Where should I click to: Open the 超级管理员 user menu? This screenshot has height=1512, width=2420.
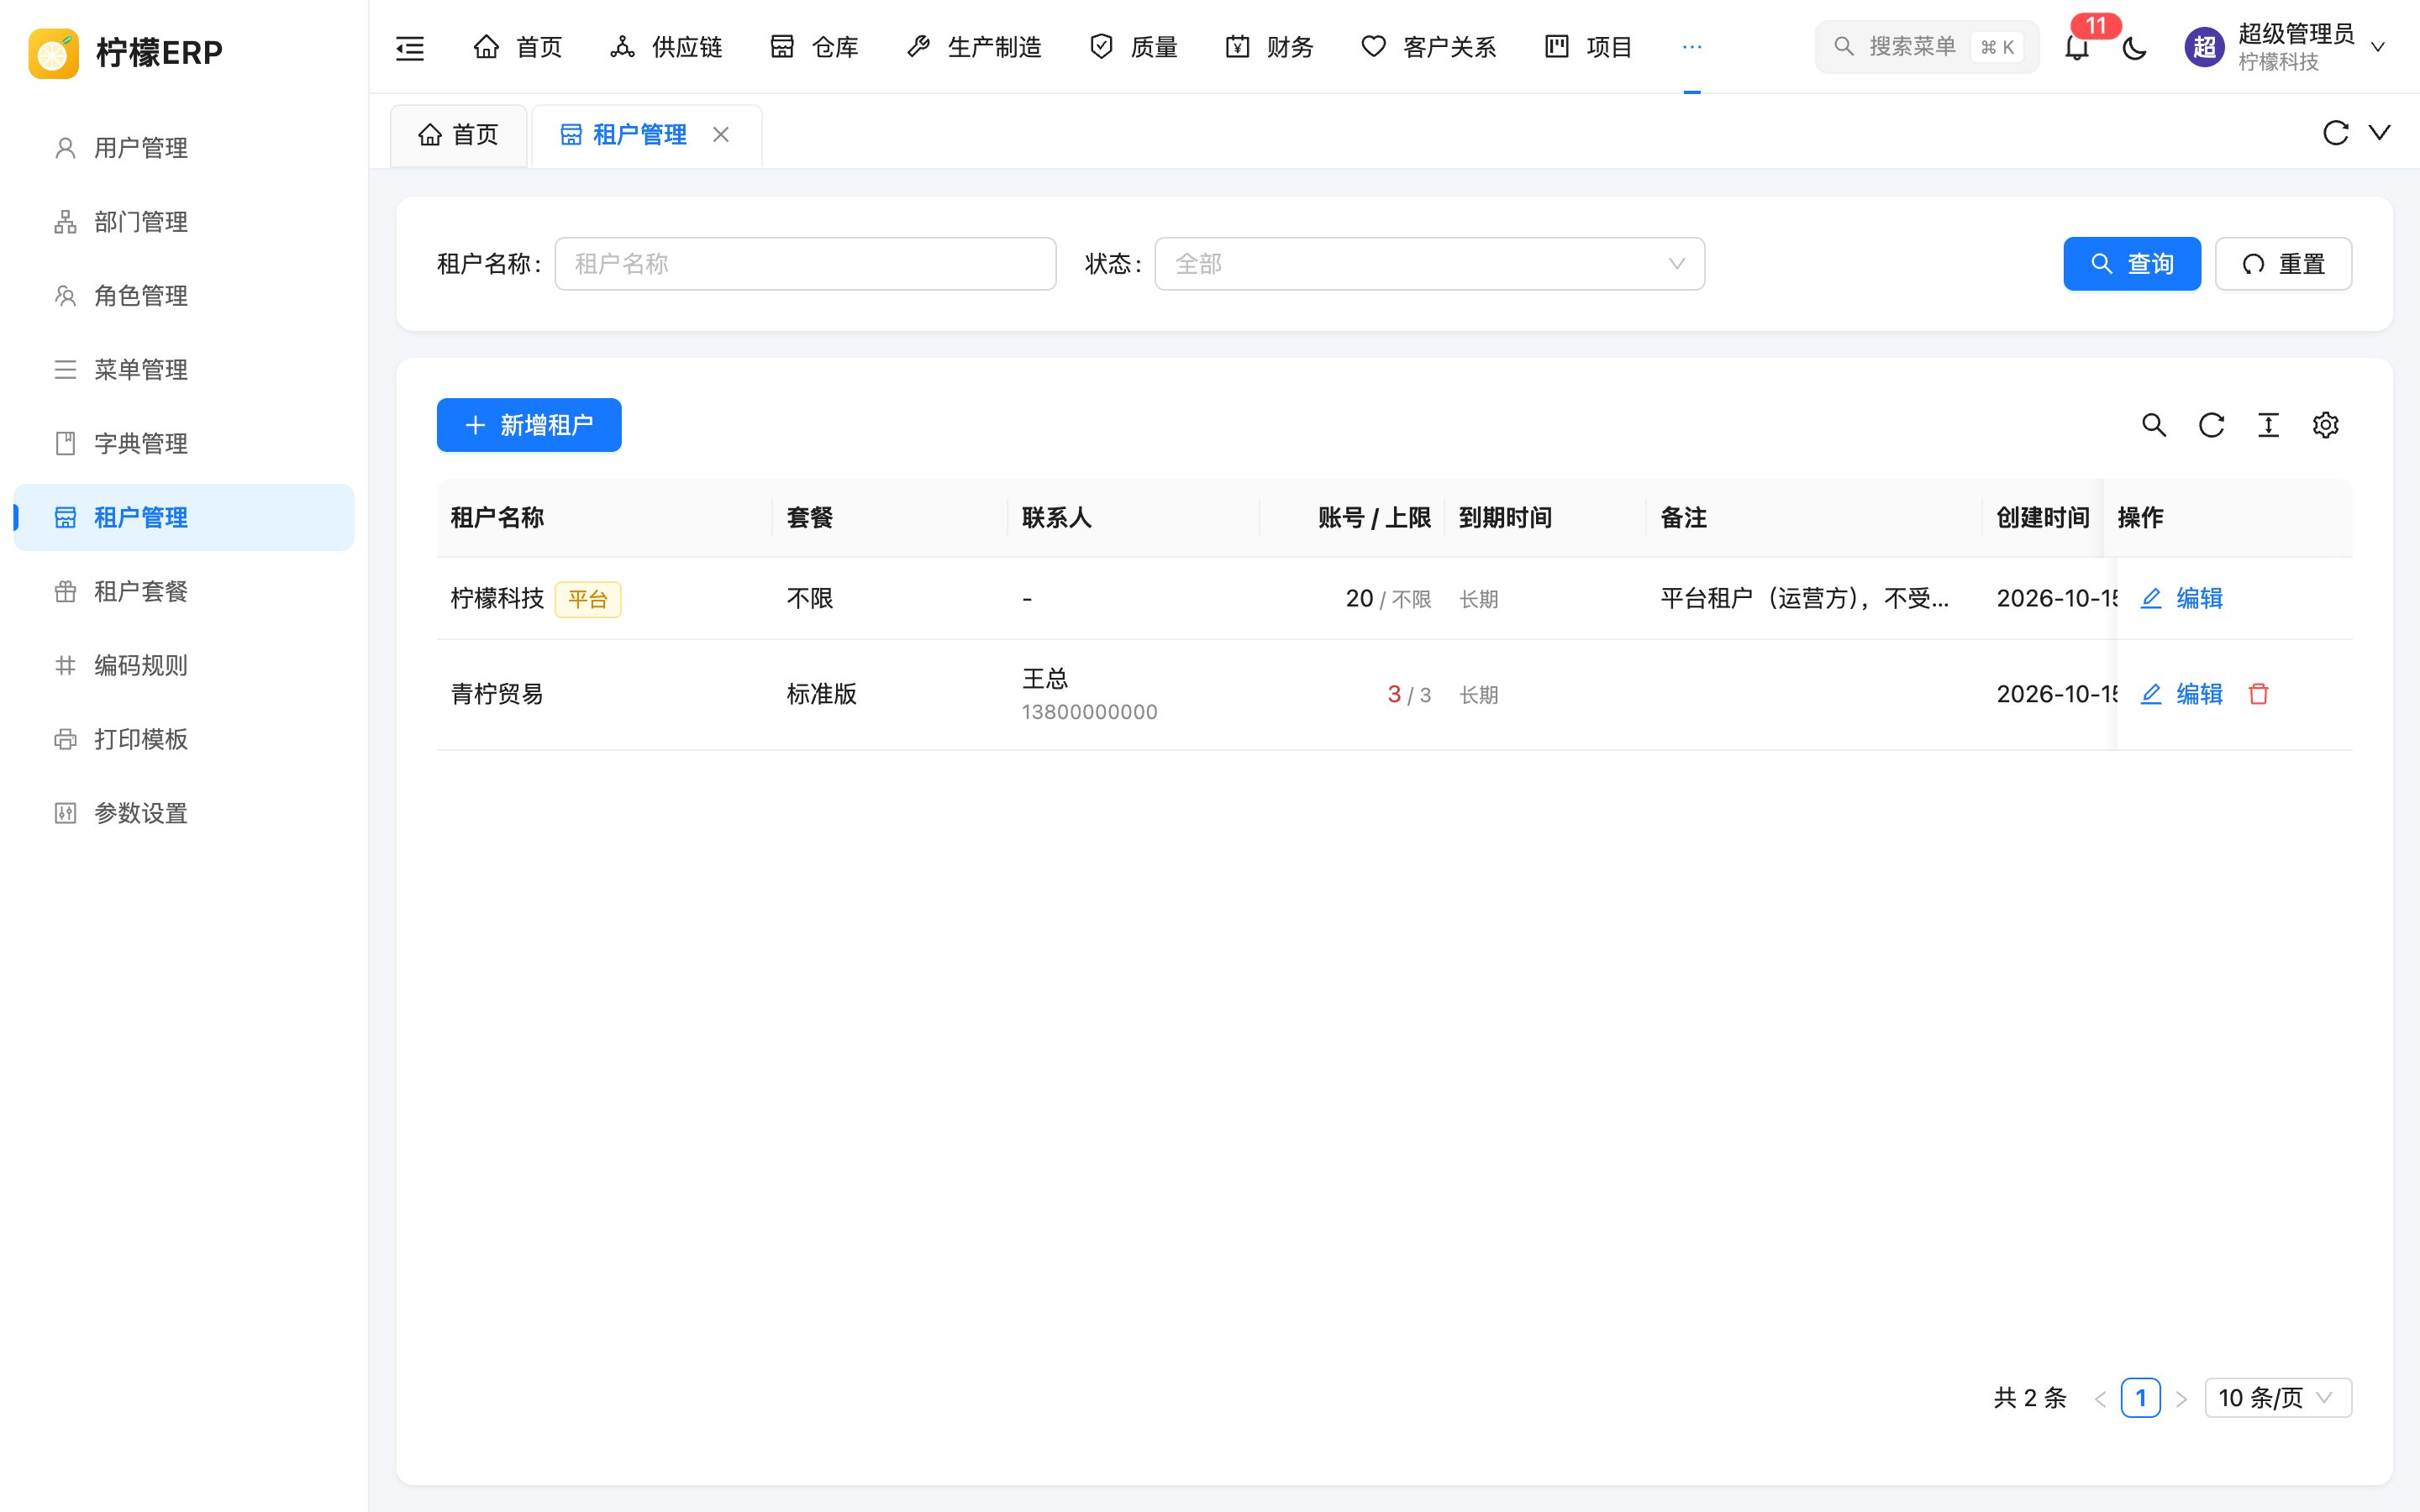2285,47
